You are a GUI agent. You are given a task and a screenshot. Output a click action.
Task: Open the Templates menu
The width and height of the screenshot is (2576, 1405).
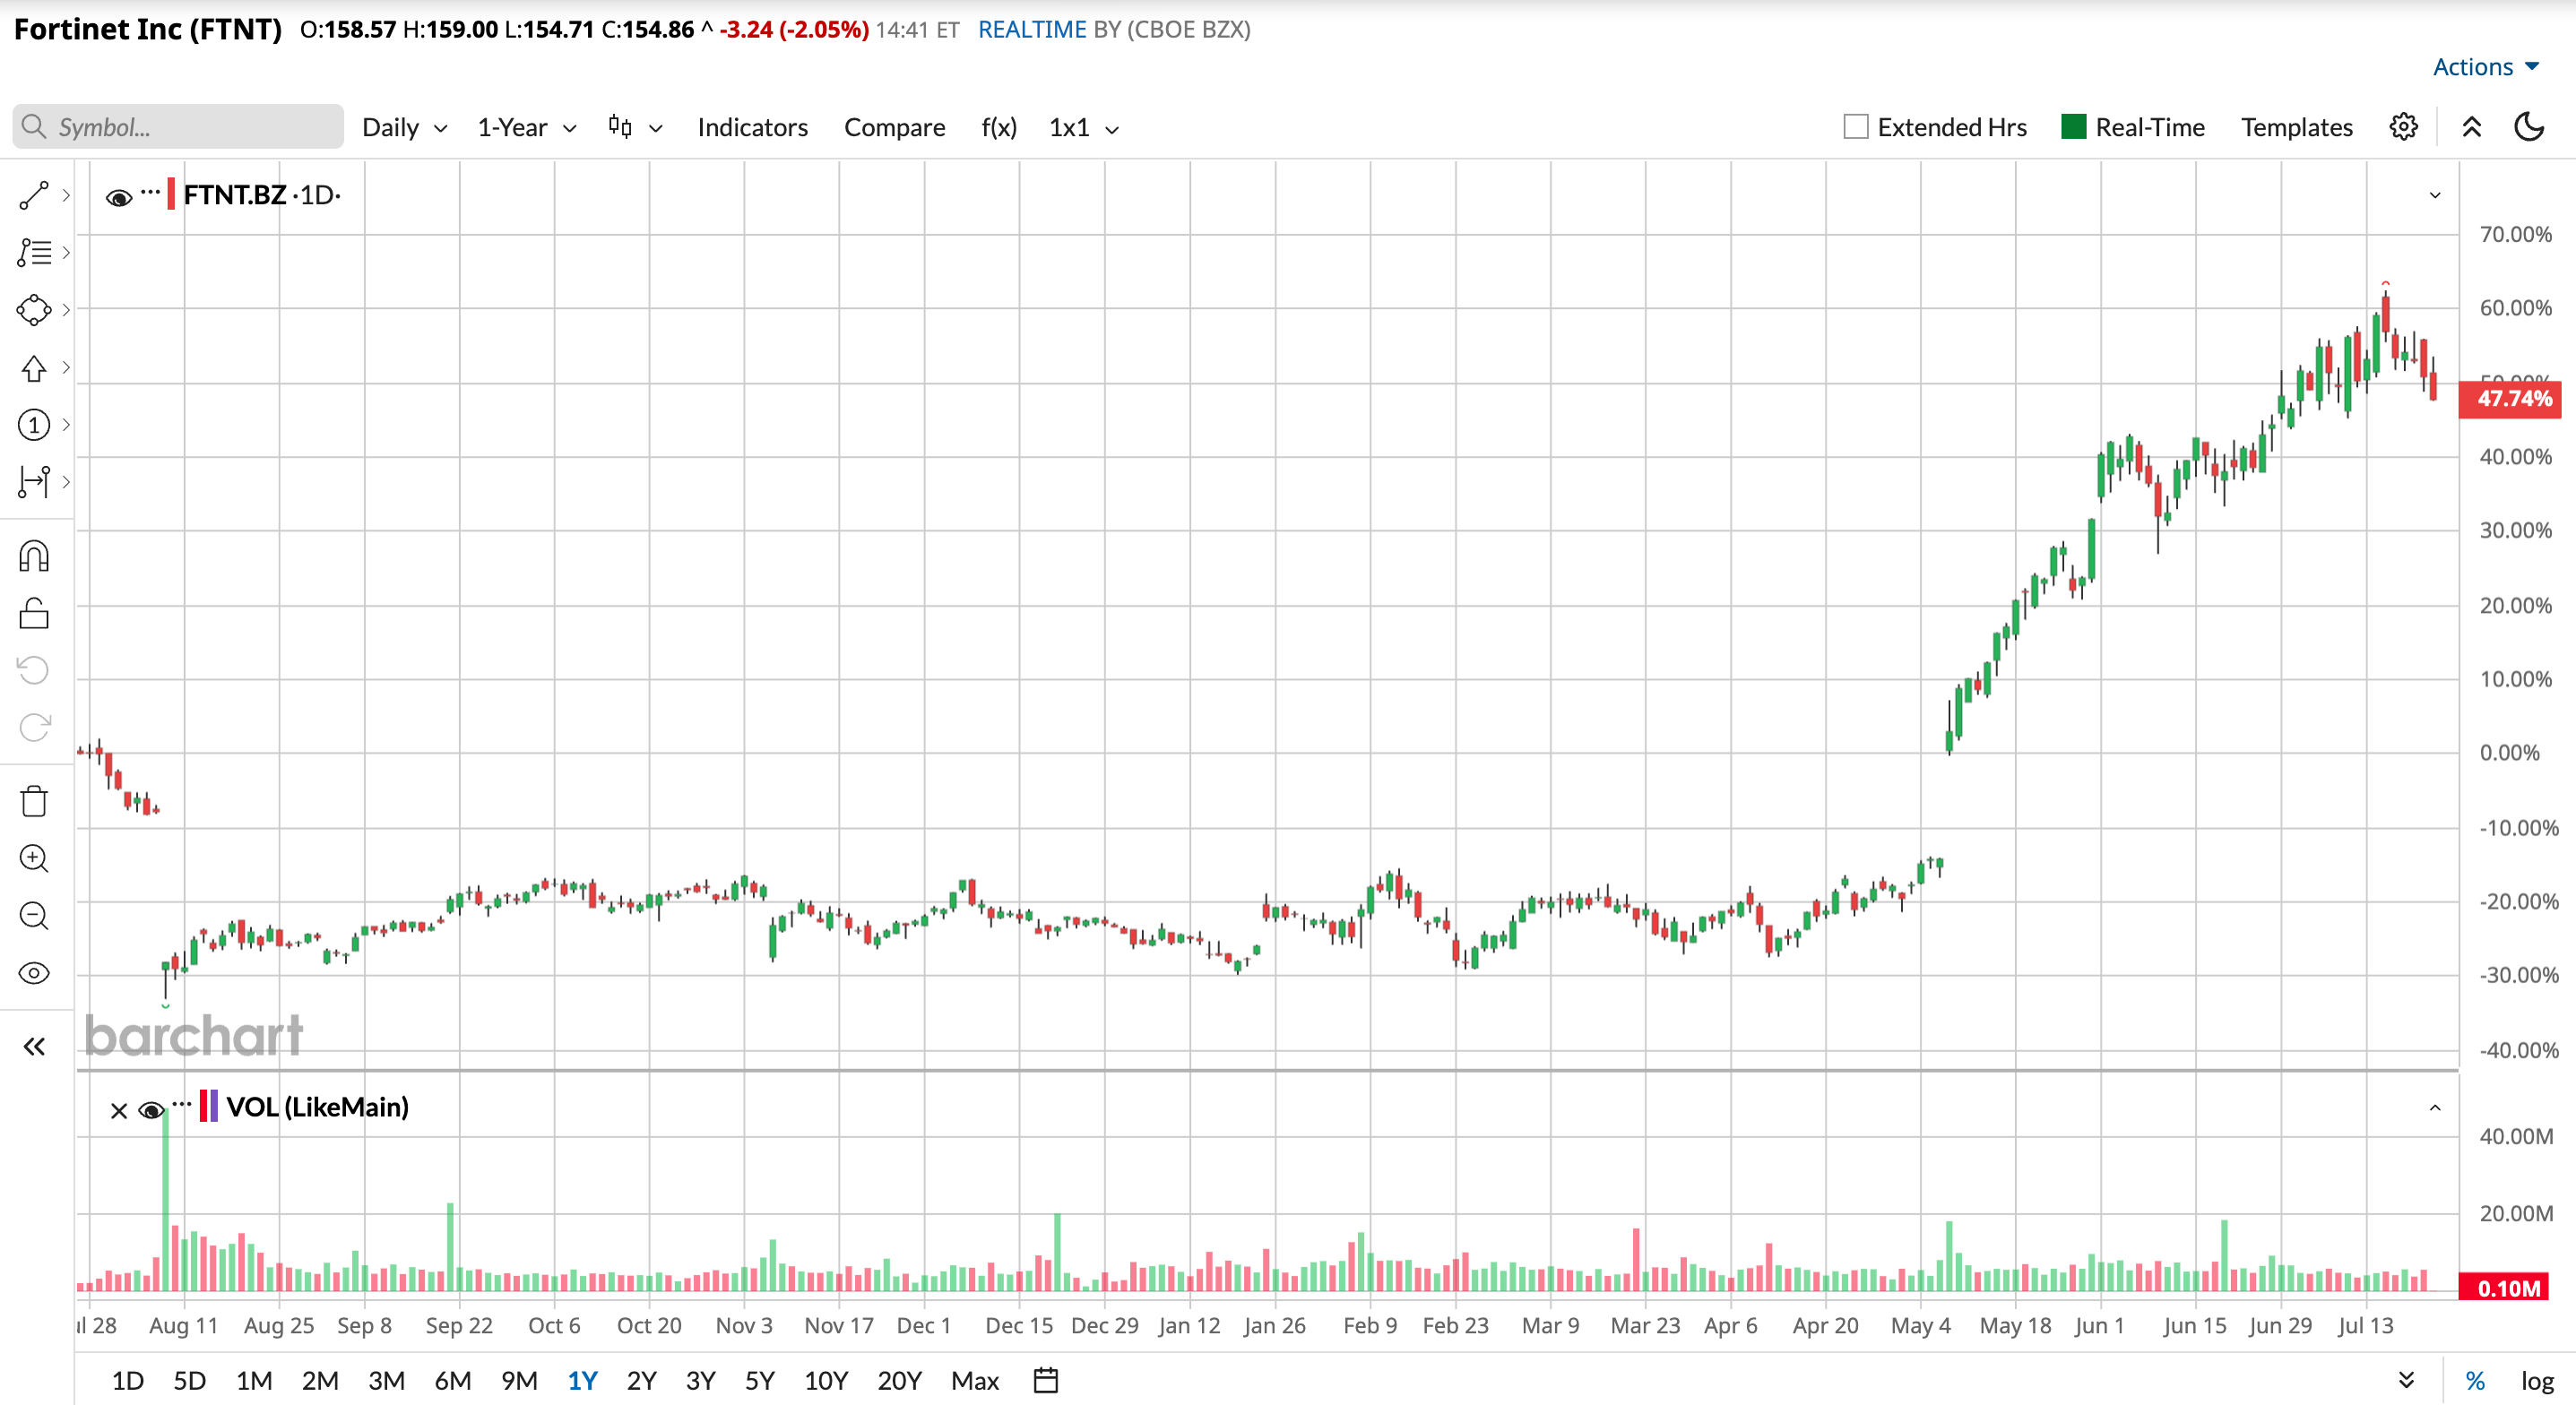pyautogui.click(x=2296, y=127)
